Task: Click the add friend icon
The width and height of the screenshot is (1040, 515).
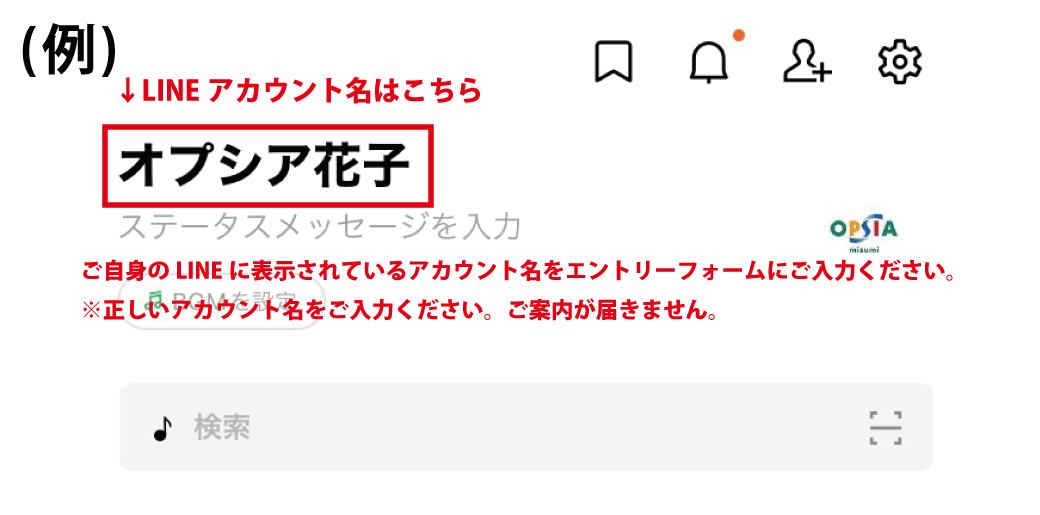Action: click(807, 62)
